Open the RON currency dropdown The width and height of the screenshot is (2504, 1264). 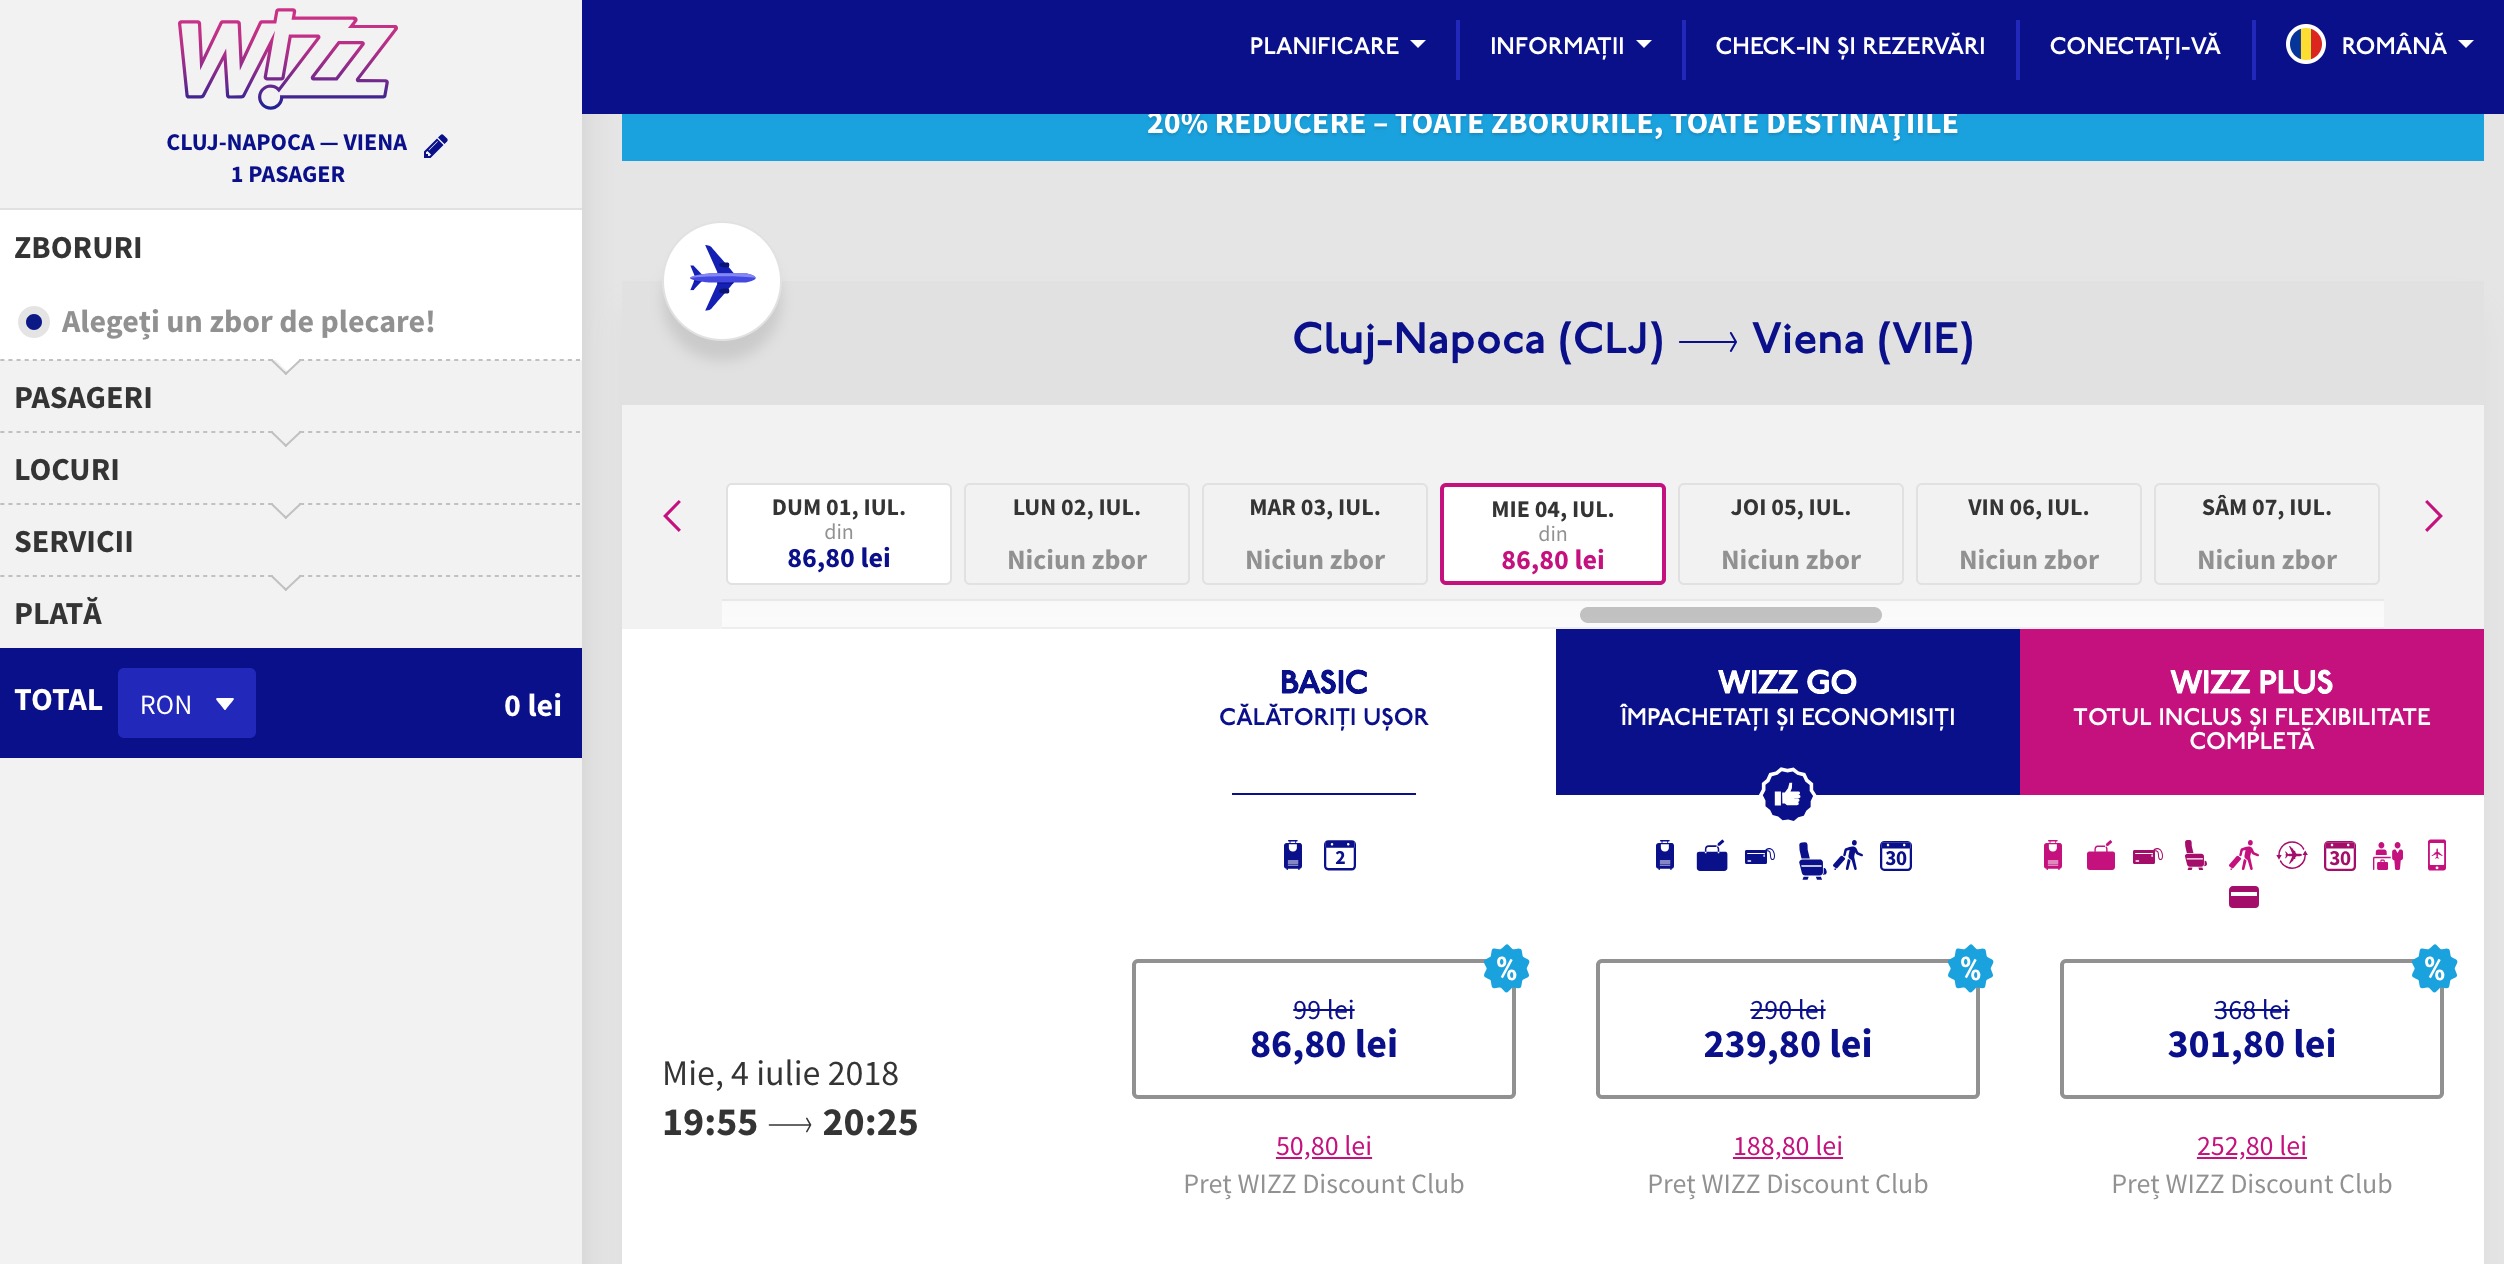point(187,704)
